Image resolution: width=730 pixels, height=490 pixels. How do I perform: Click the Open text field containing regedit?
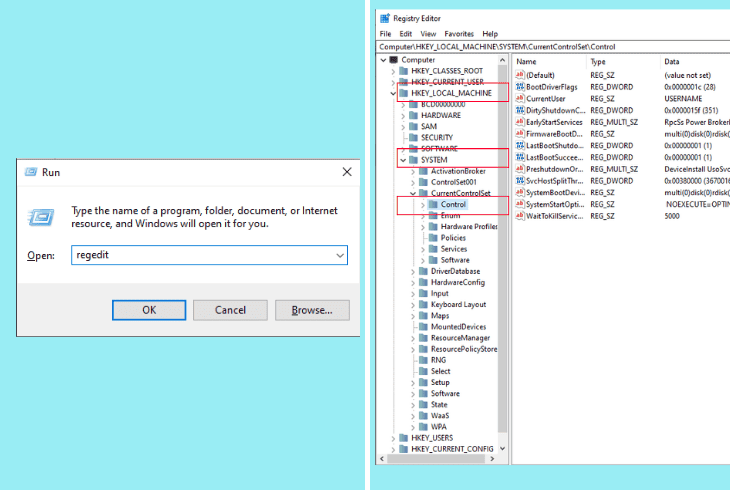click(x=210, y=255)
